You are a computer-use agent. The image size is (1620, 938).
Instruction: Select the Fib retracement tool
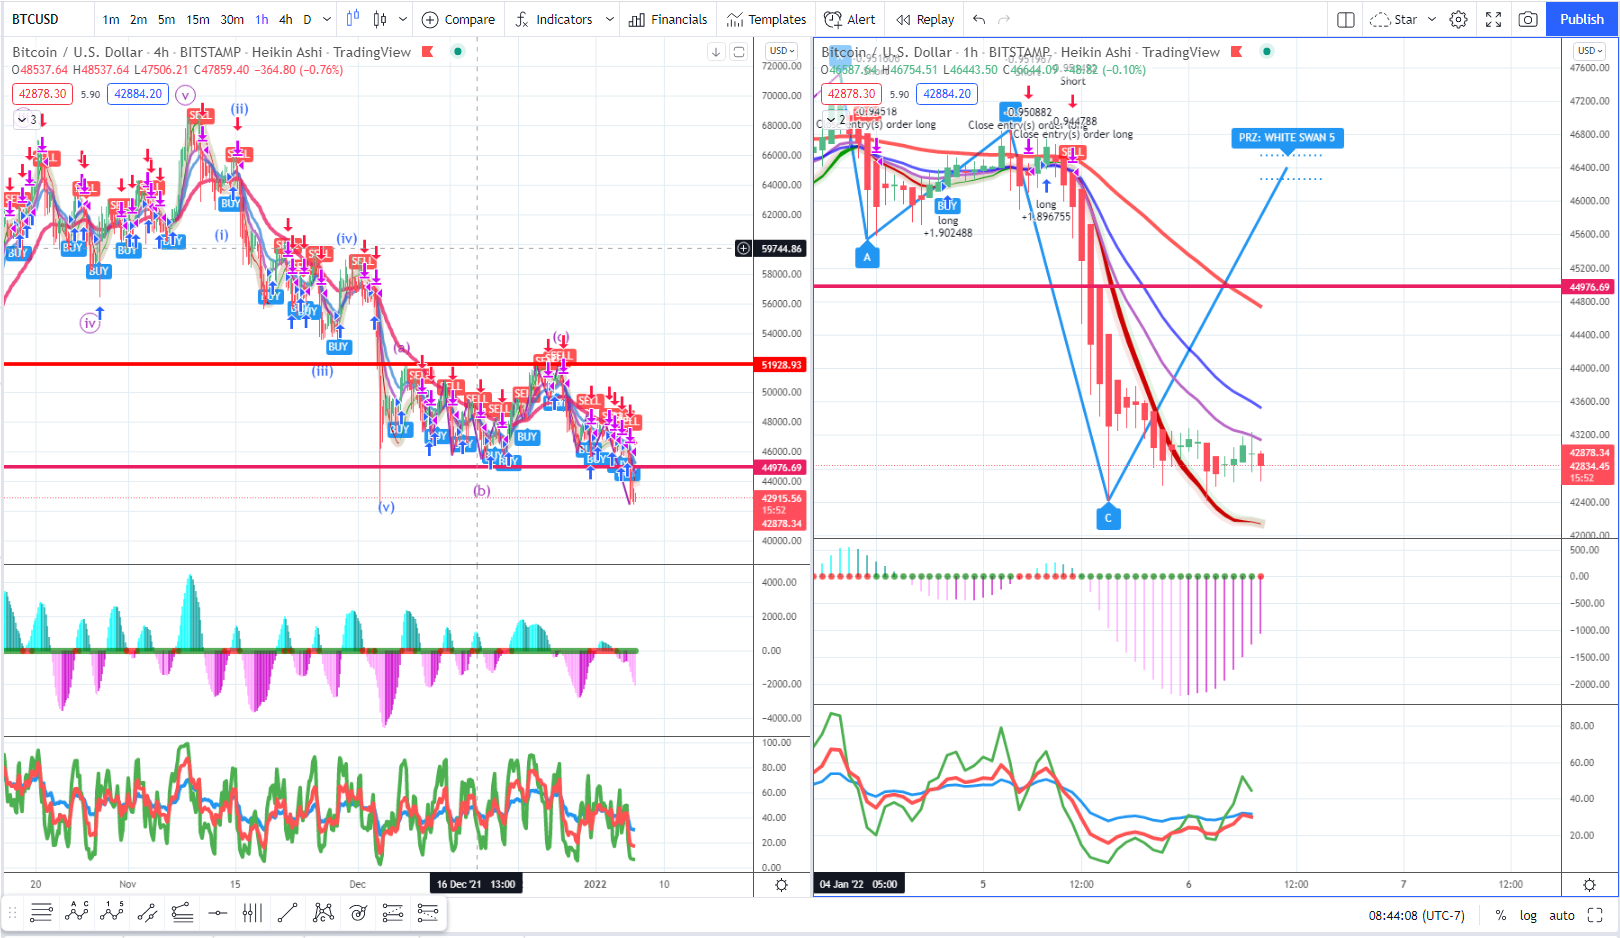[x=393, y=912]
